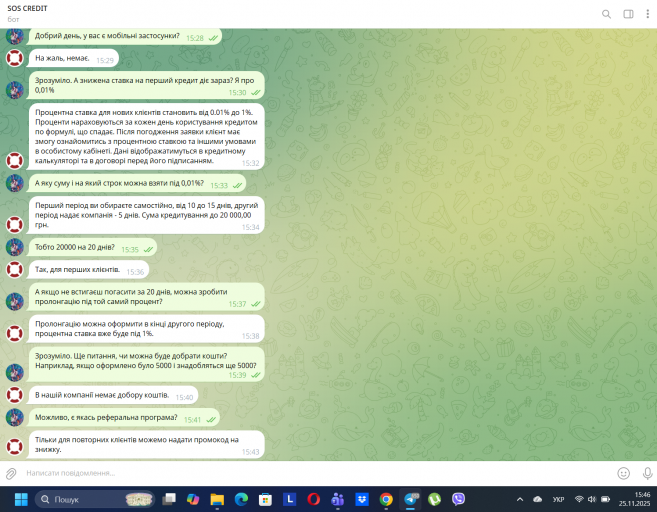Click bot avatar beside 'В нашій компанії немає добору коштів.'

(x=15, y=395)
